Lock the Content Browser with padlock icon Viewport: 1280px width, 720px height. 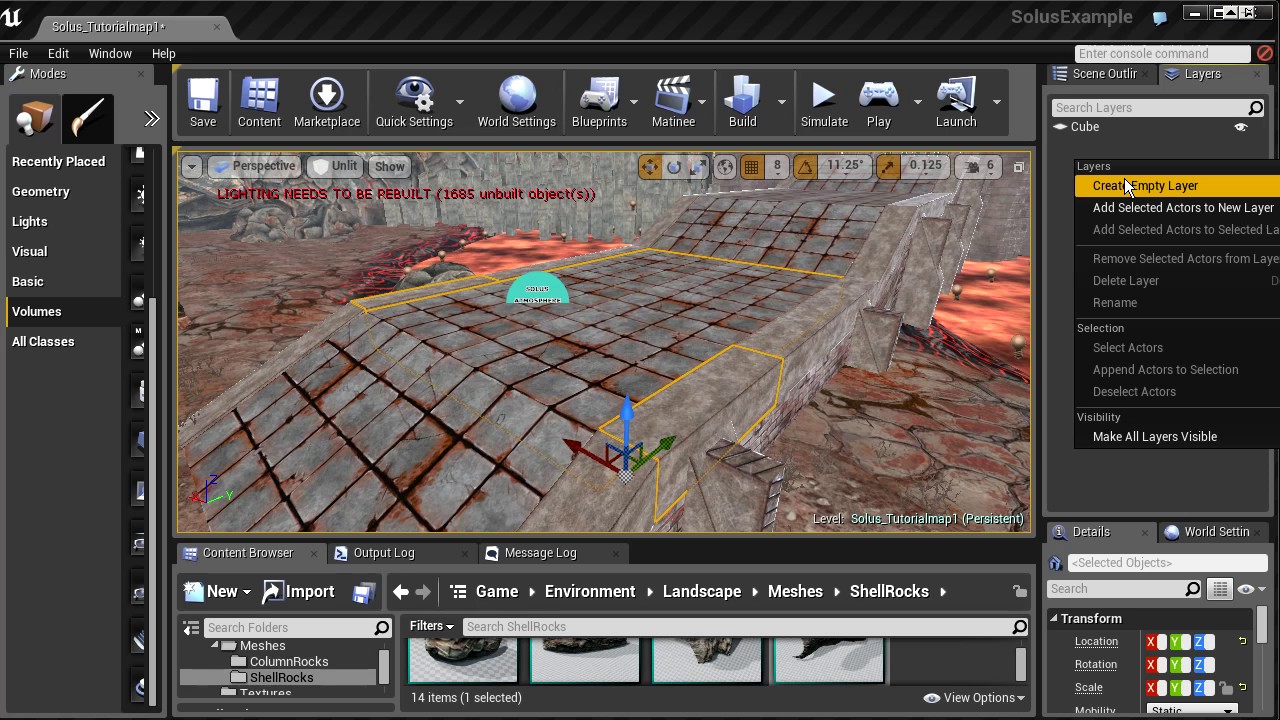pyautogui.click(x=1019, y=592)
